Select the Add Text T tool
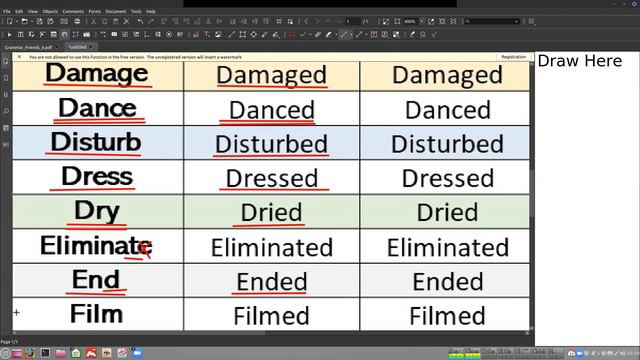The height and width of the screenshot is (360, 640). pos(207,35)
